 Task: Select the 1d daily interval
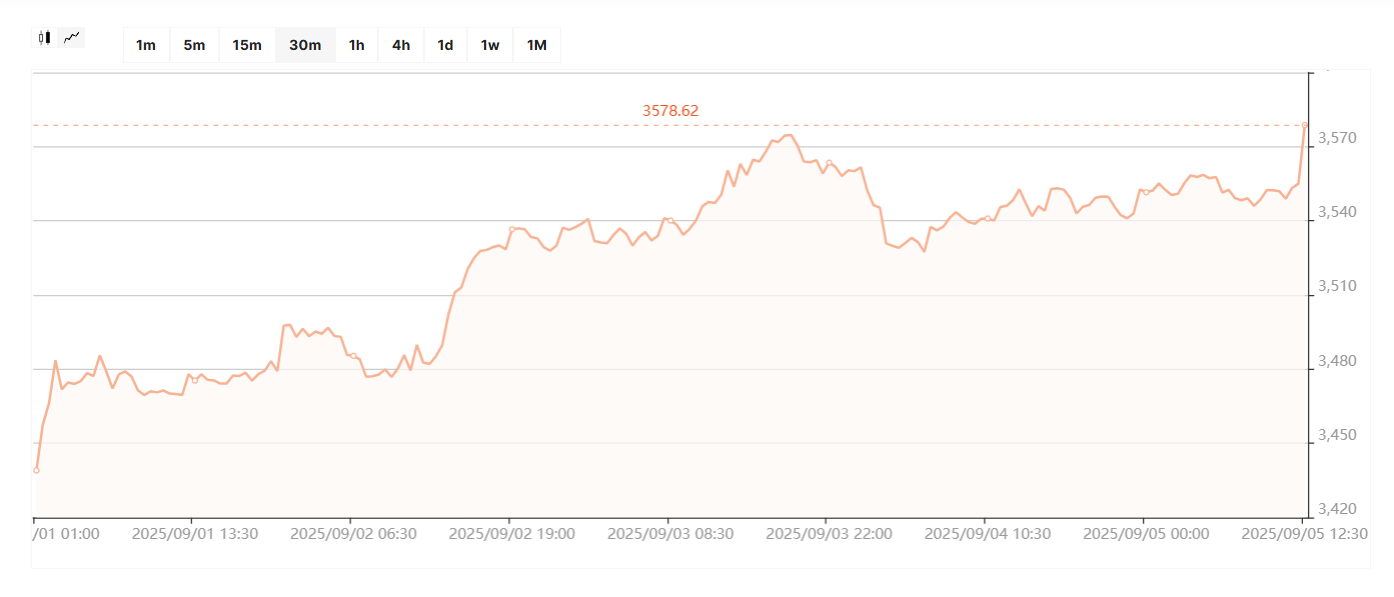[445, 45]
